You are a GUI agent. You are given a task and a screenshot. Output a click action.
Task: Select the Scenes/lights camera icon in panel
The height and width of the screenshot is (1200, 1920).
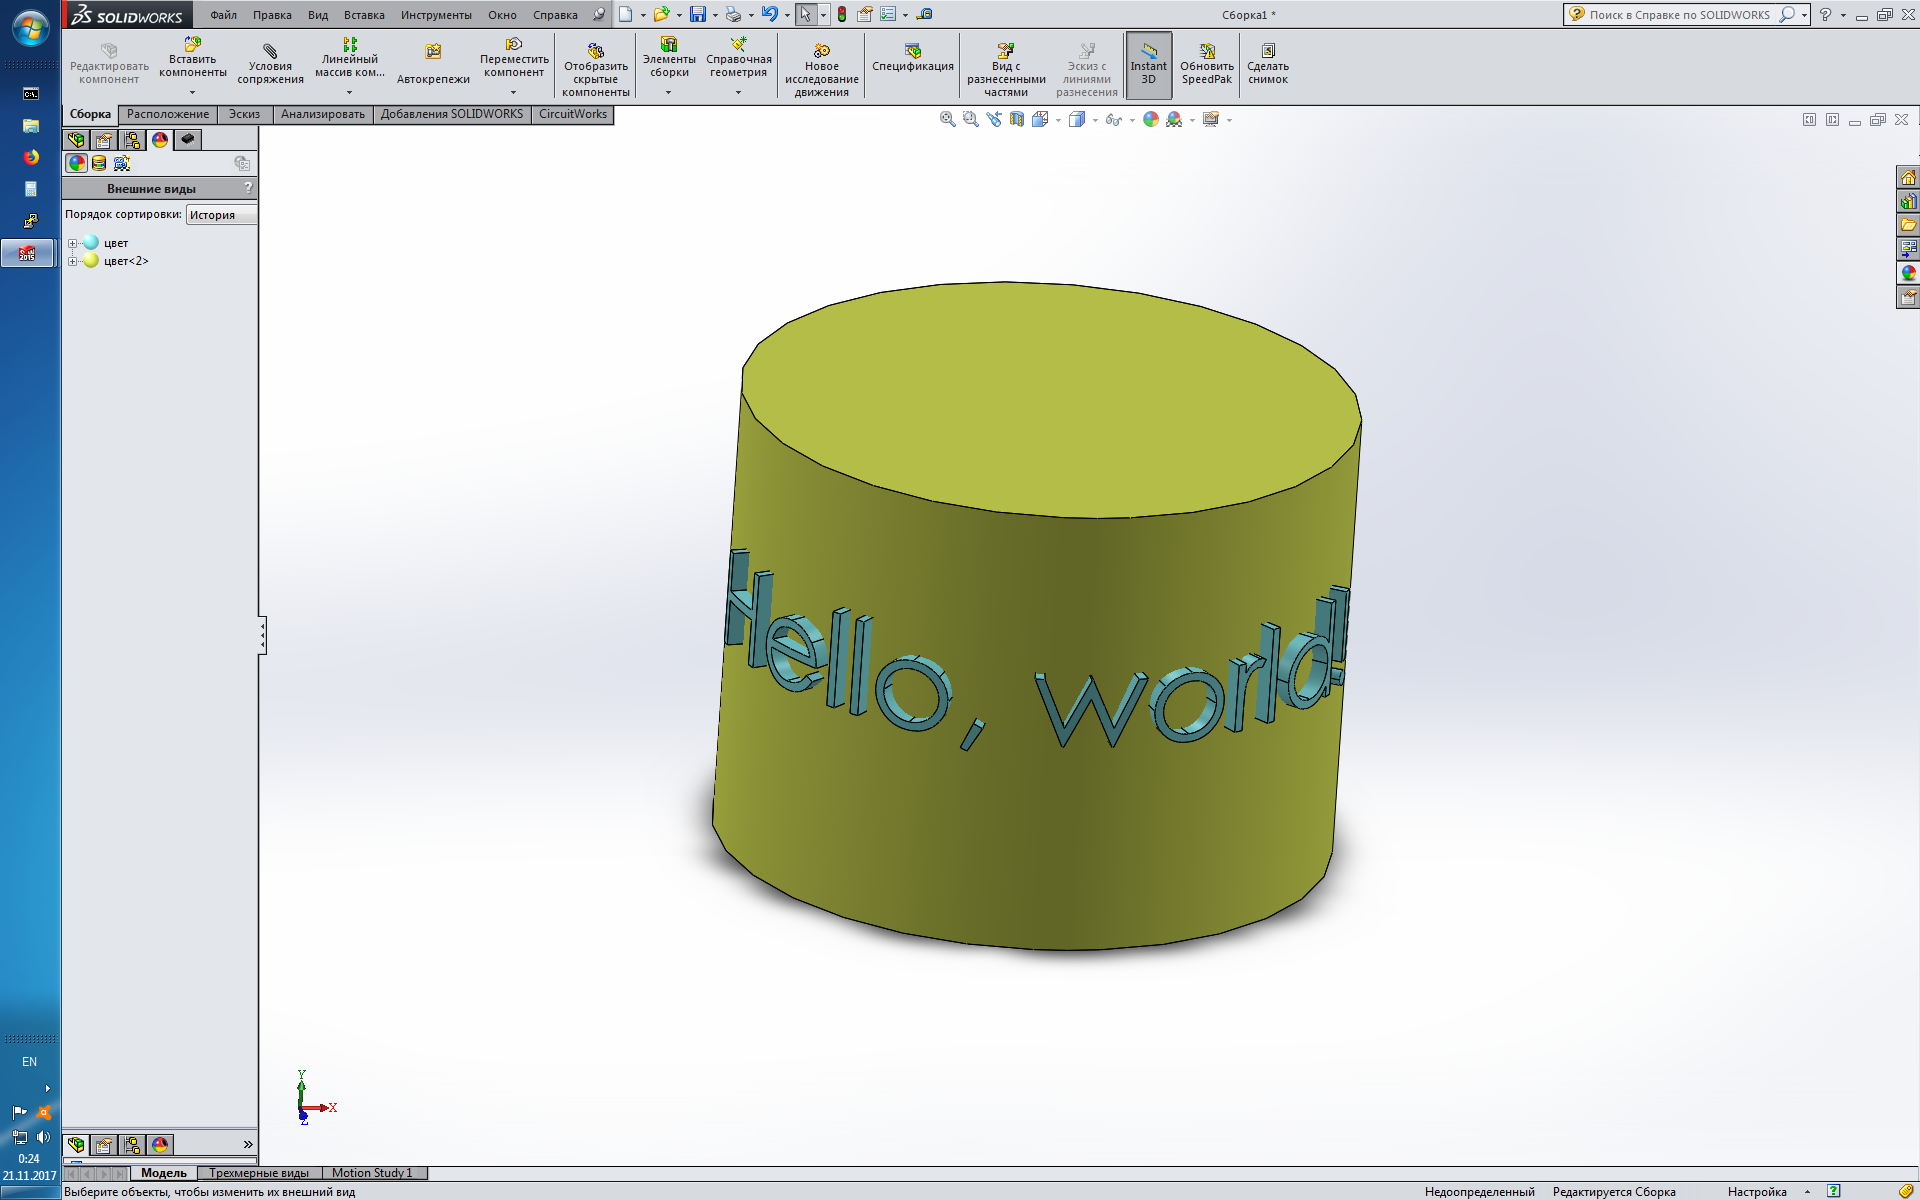(122, 163)
